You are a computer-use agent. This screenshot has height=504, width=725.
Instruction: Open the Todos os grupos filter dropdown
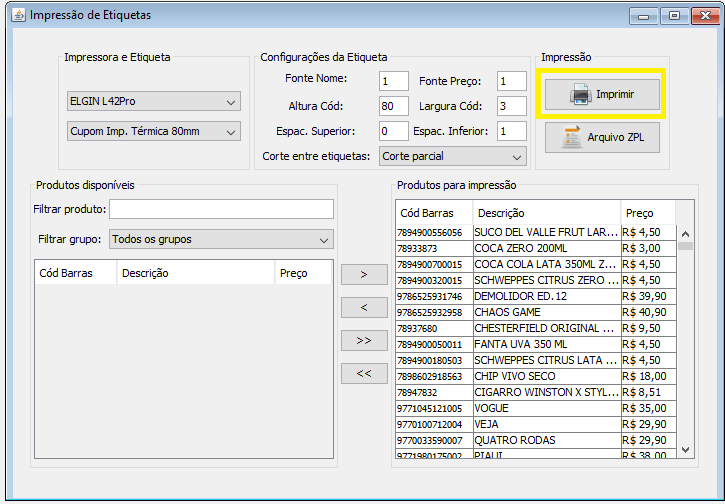221,240
